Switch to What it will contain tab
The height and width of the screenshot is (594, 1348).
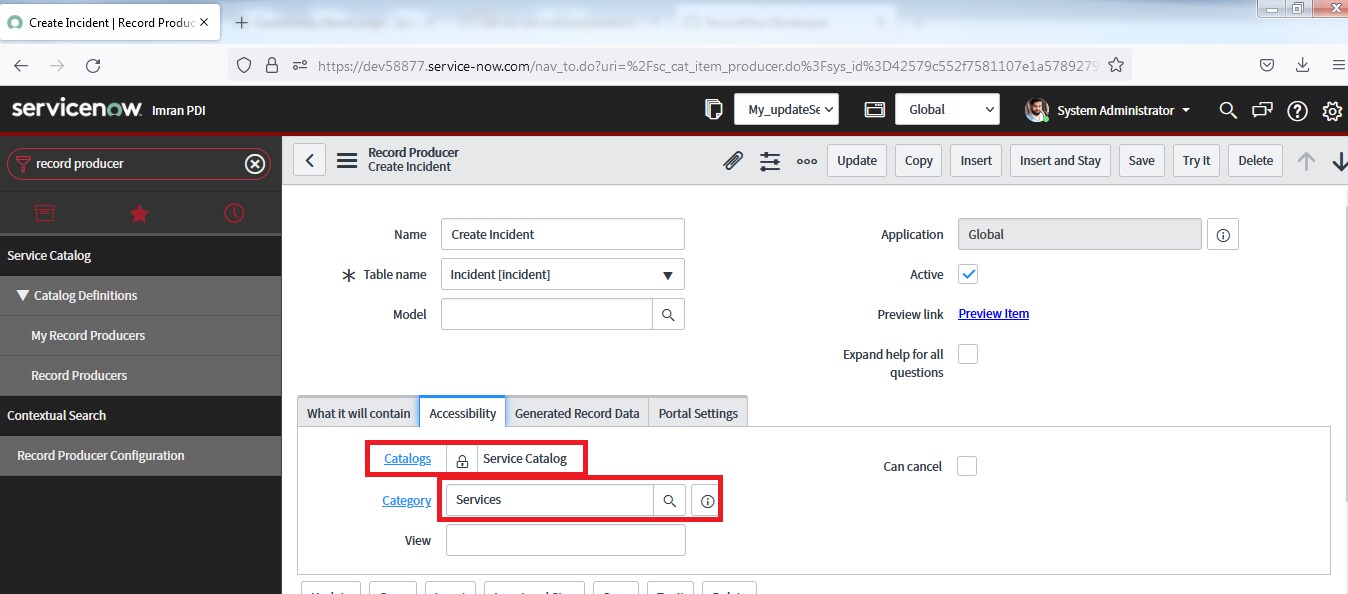click(358, 413)
